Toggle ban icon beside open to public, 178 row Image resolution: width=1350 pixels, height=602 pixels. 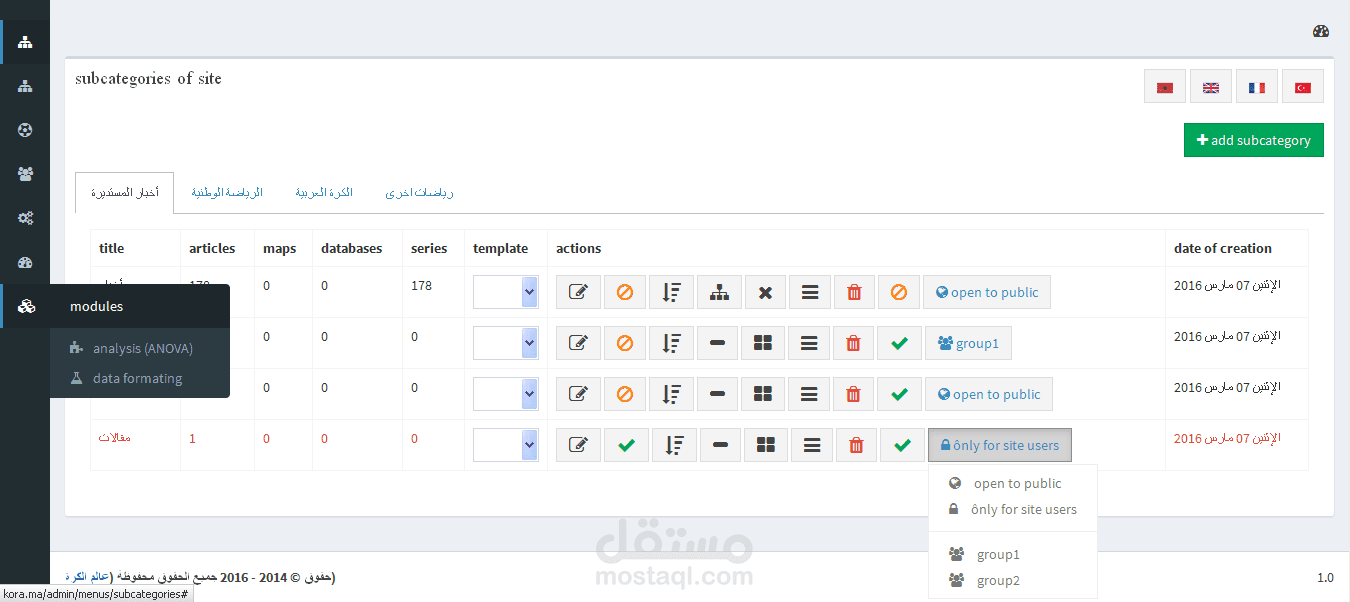[899, 292]
